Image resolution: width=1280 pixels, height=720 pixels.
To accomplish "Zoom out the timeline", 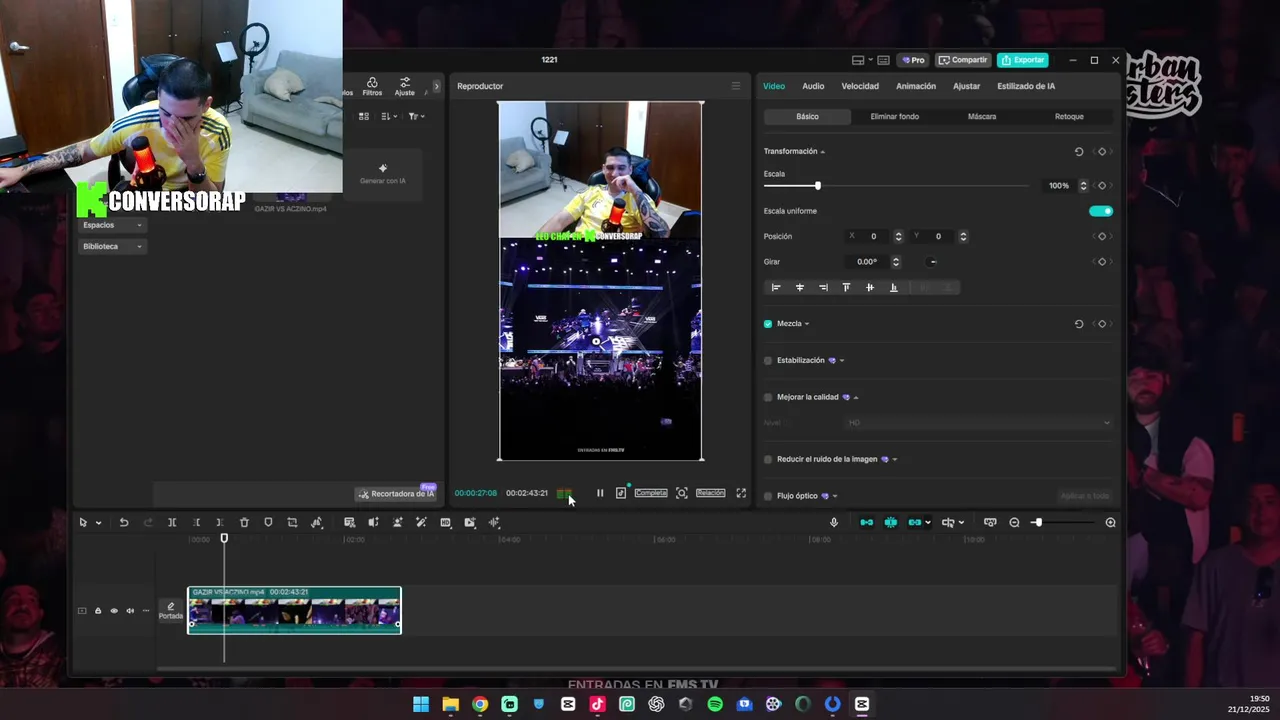I will point(1014,522).
